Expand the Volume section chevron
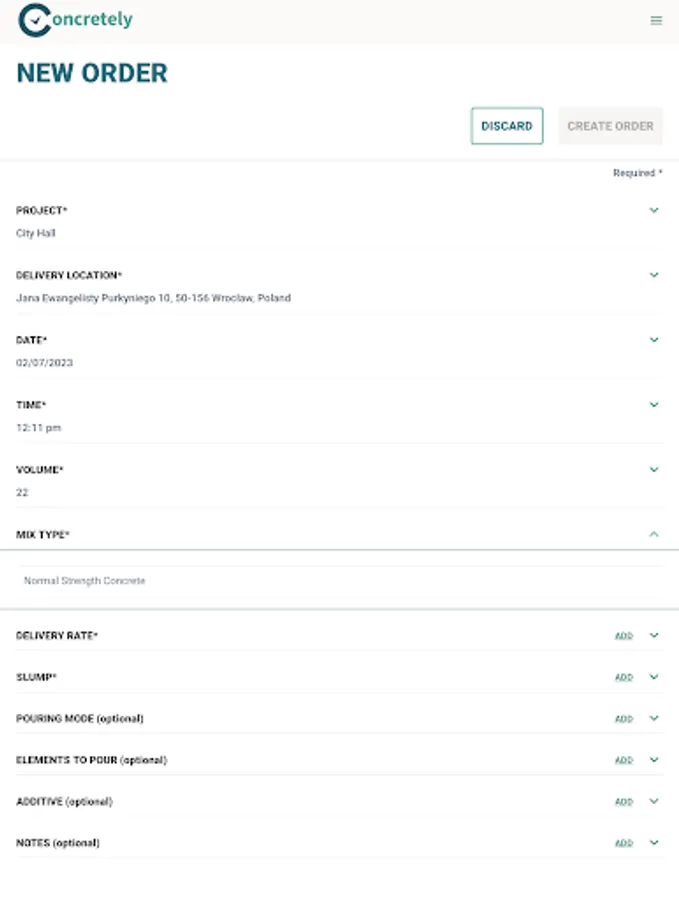The height and width of the screenshot is (900, 679). pos(654,470)
